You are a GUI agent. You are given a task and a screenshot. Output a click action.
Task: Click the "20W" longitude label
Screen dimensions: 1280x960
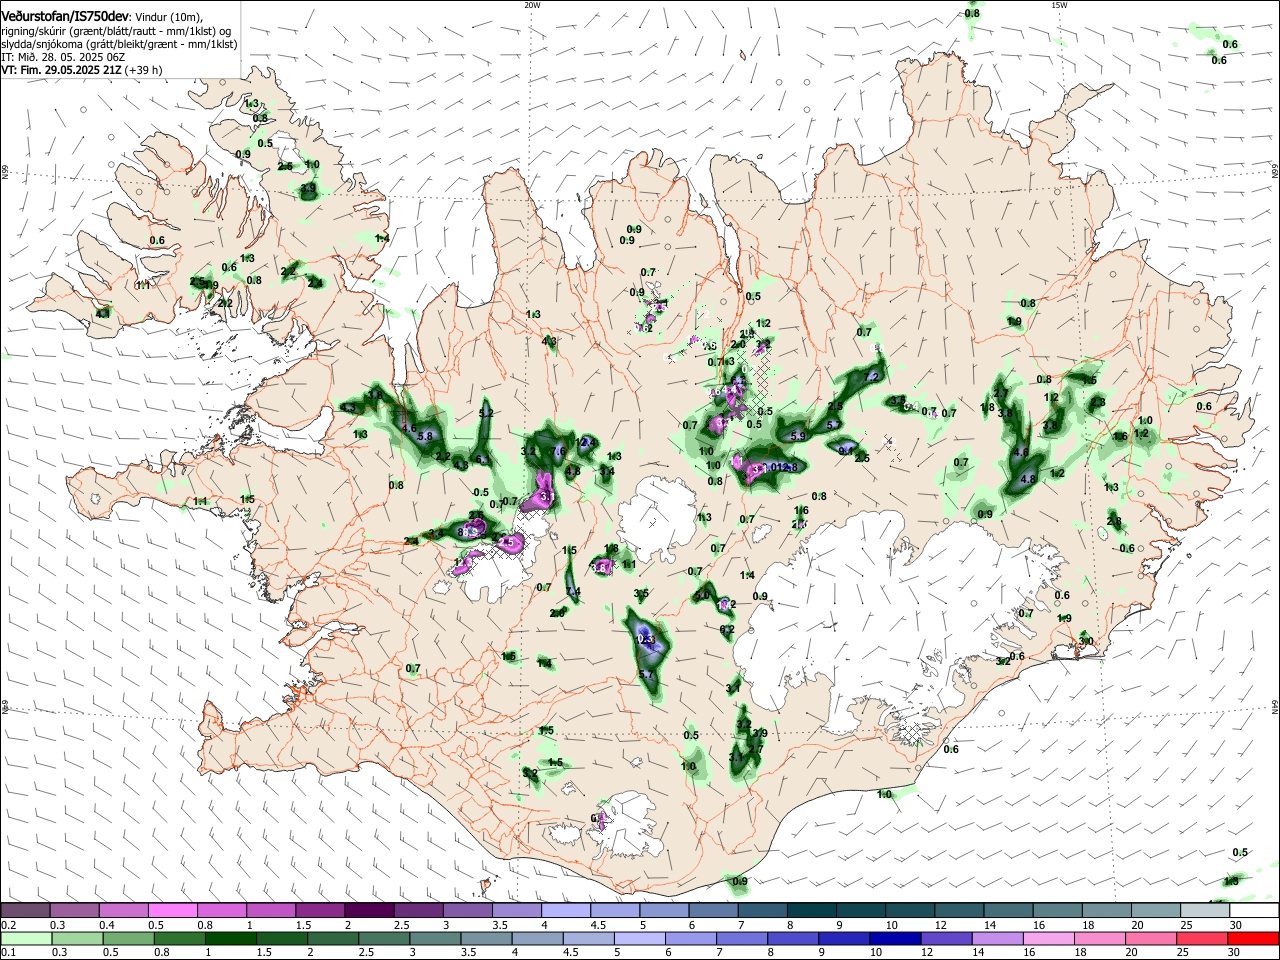click(532, 5)
